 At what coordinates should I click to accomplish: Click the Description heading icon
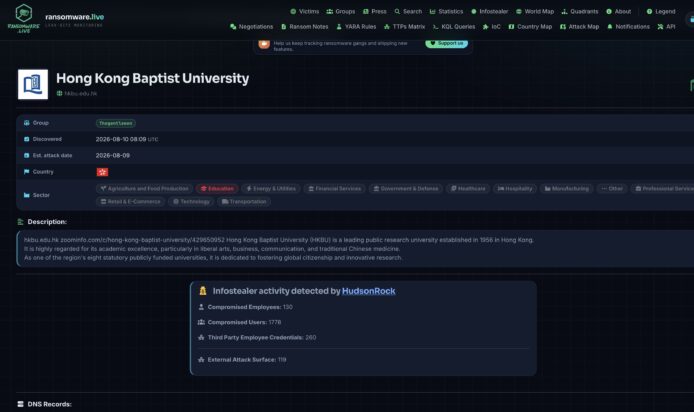click(20, 222)
